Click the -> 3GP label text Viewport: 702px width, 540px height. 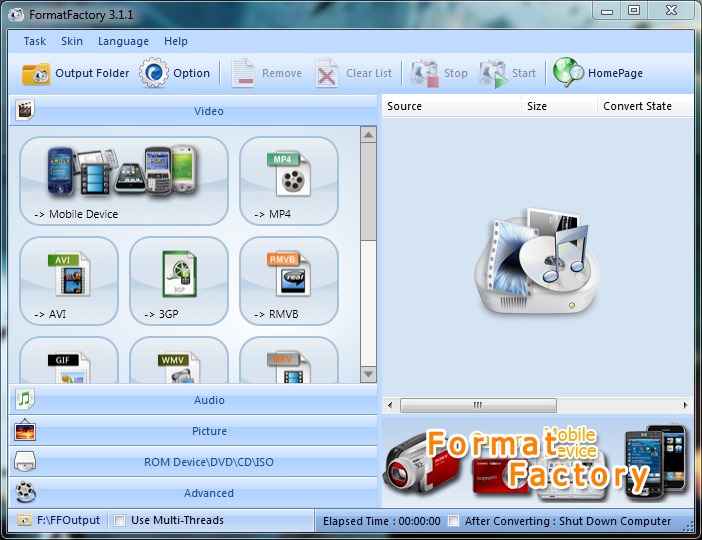(x=161, y=314)
